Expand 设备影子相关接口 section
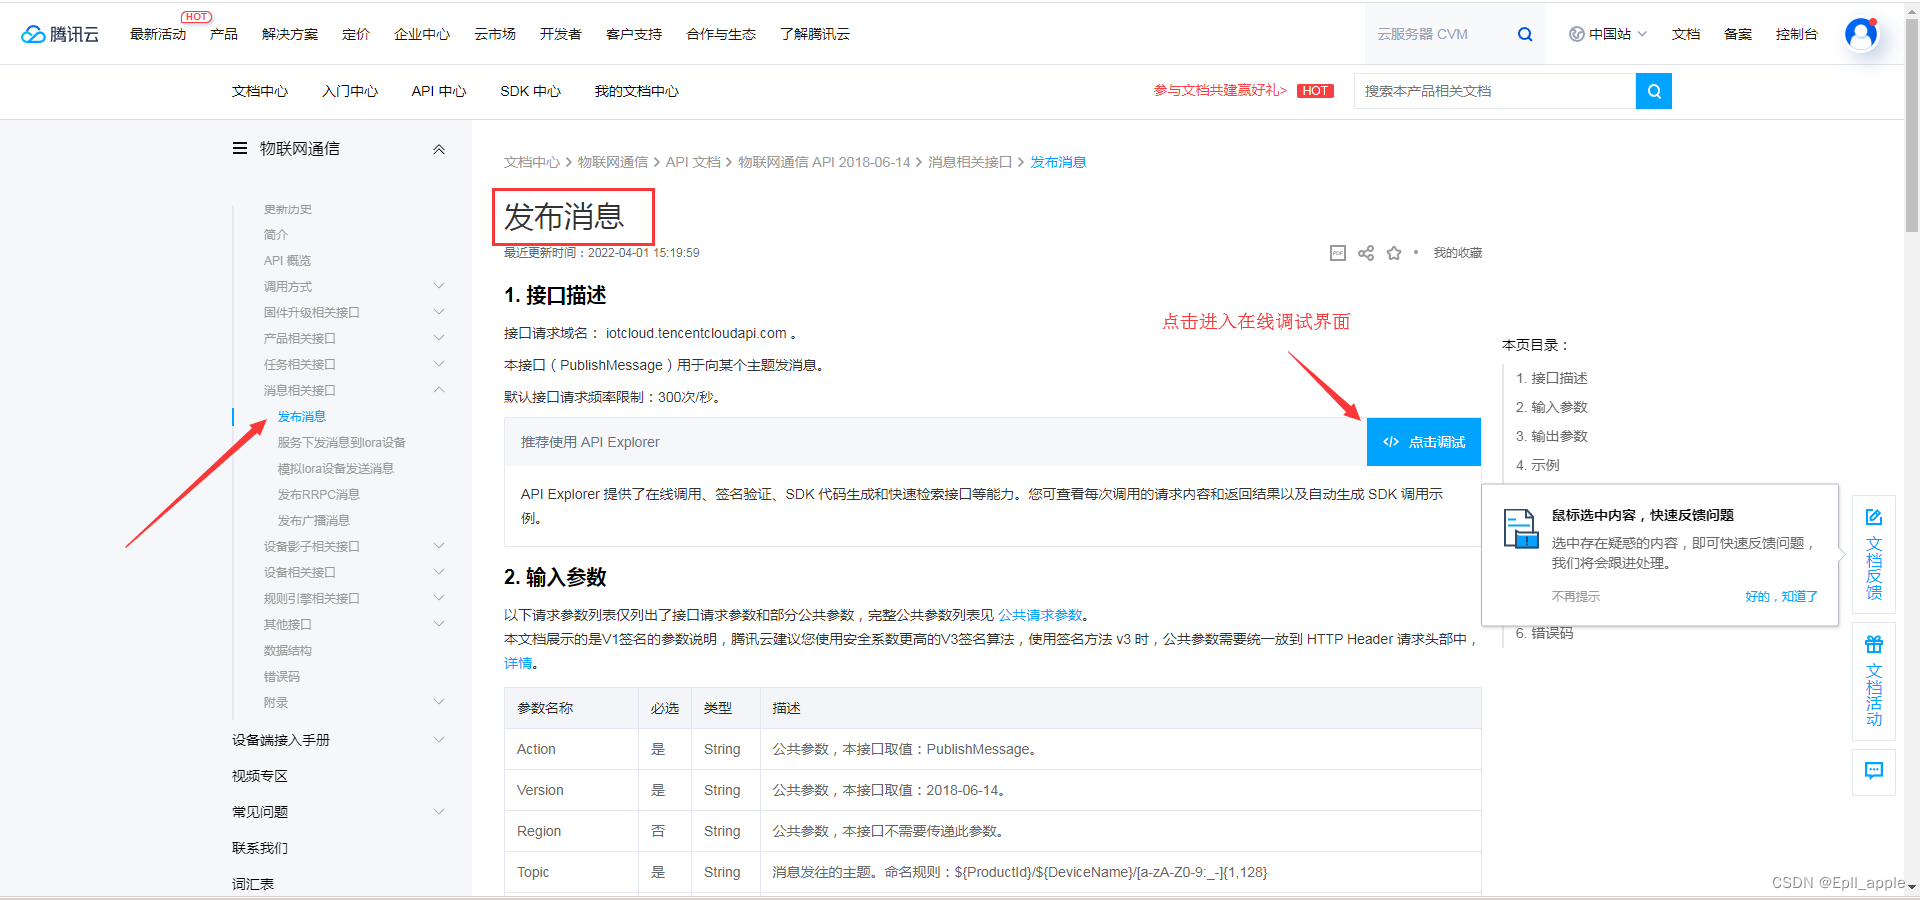 438,546
